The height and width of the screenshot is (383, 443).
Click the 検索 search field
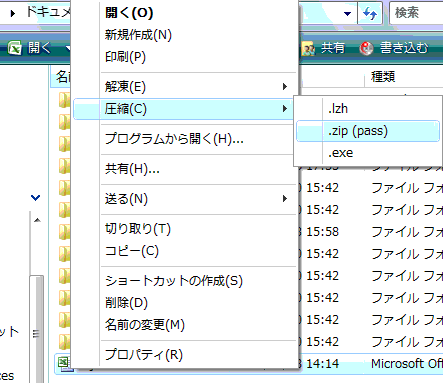pyautogui.click(x=416, y=13)
